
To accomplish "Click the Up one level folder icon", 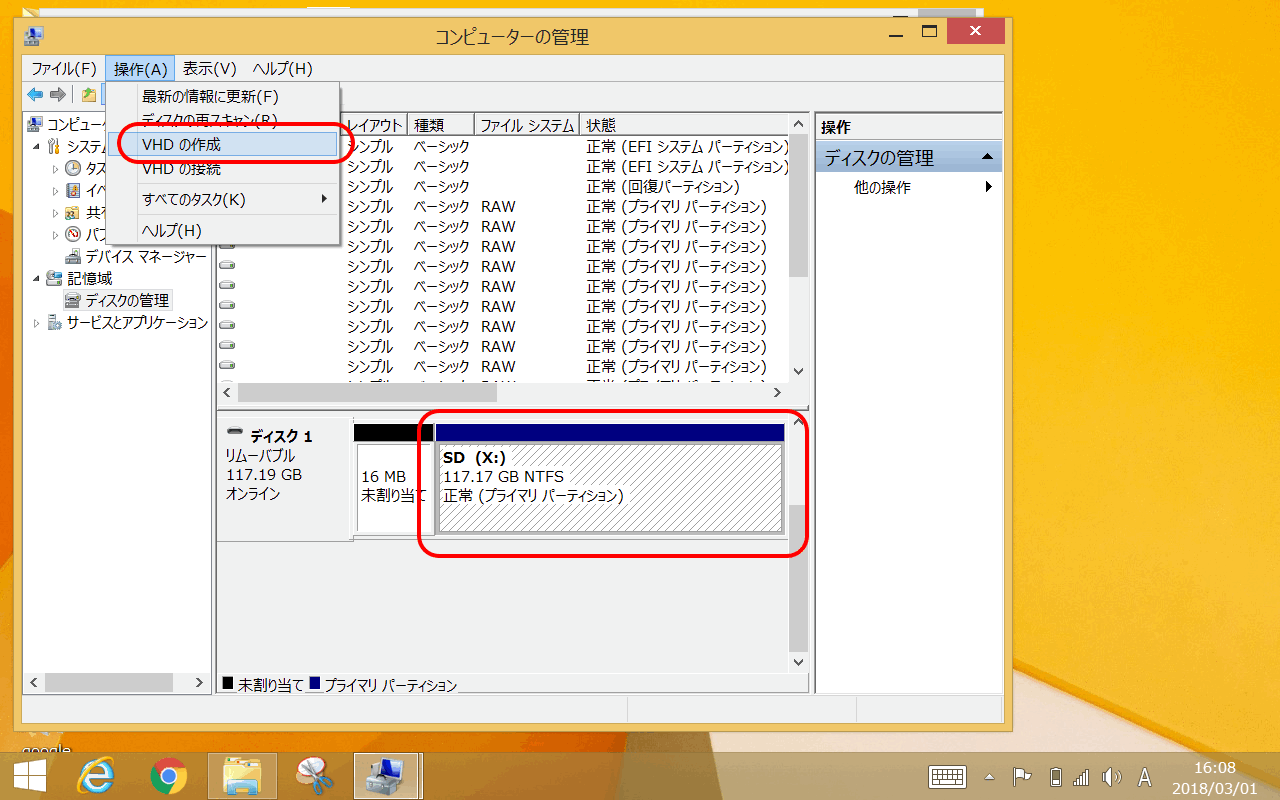I will (x=89, y=95).
